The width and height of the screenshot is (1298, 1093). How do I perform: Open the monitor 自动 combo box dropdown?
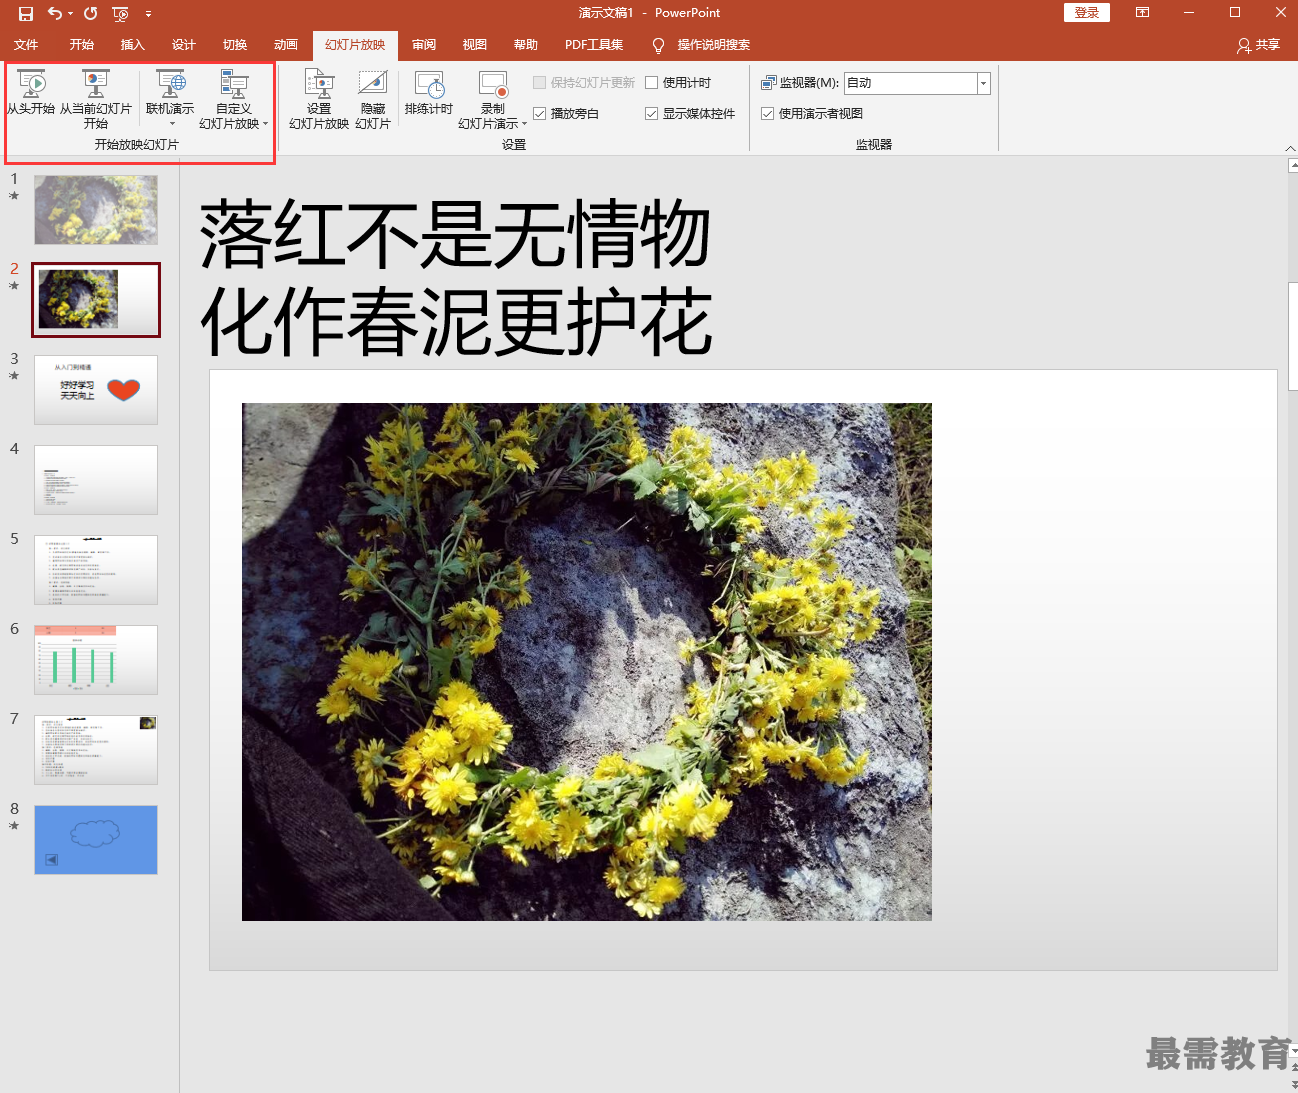click(x=983, y=83)
